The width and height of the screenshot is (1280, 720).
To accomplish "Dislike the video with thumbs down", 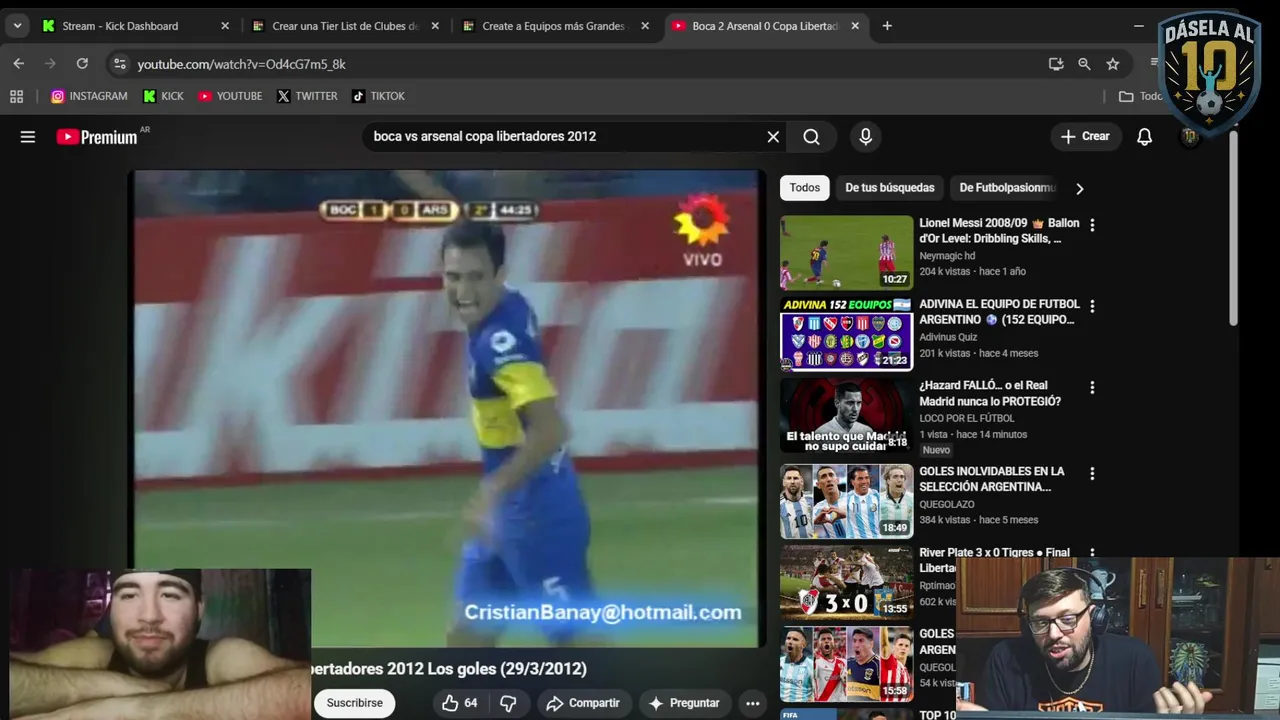I will [x=508, y=703].
